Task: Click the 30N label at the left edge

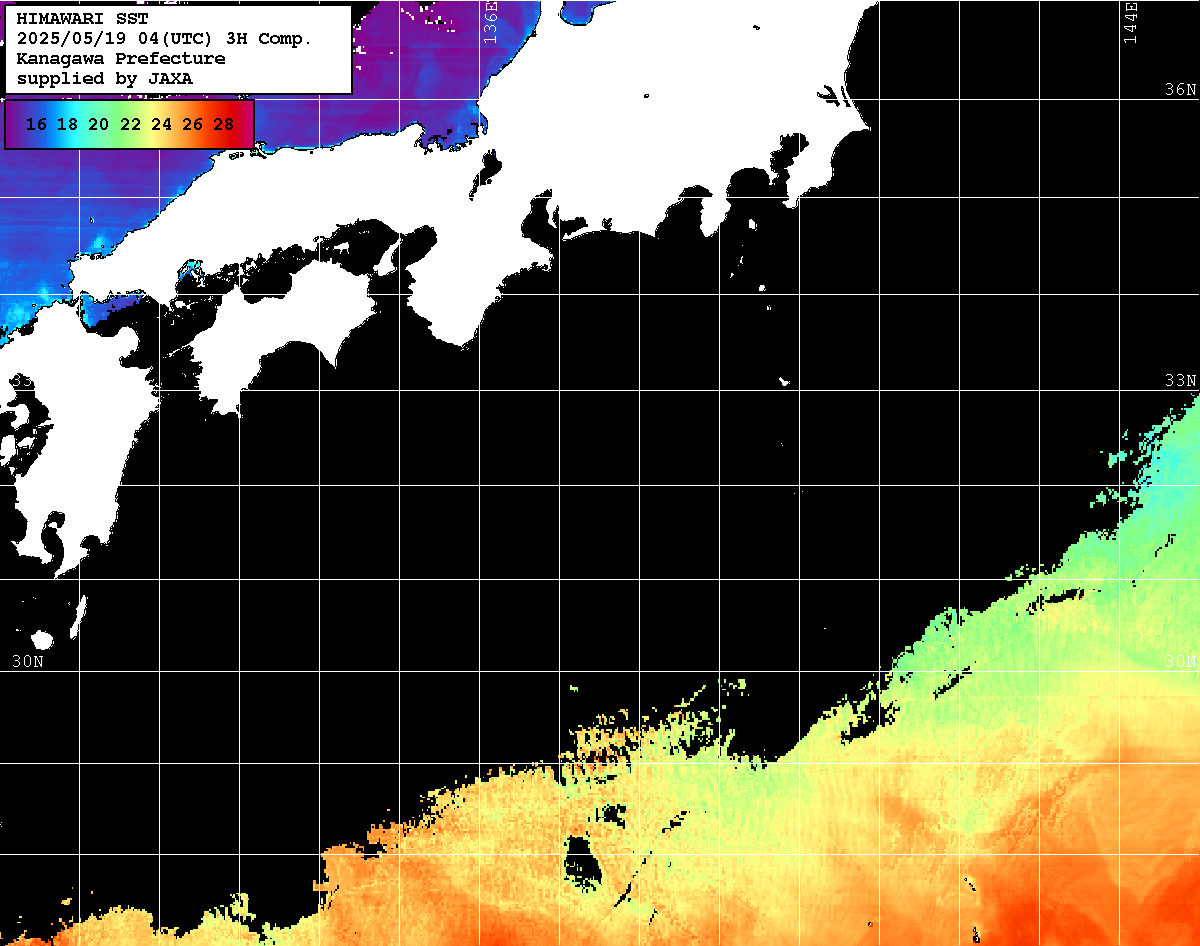Action: [28, 661]
